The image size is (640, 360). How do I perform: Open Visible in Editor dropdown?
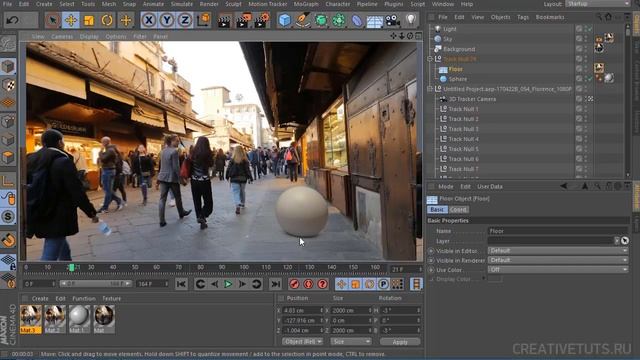(x=558, y=251)
